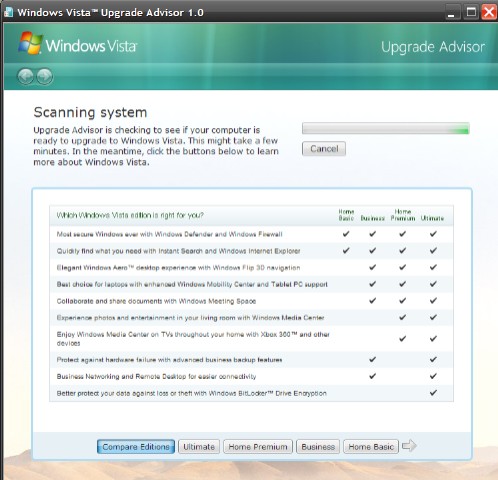
Task: Click the Home Basic checkmark in 'Most secure Windows' row
Action: (346, 234)
